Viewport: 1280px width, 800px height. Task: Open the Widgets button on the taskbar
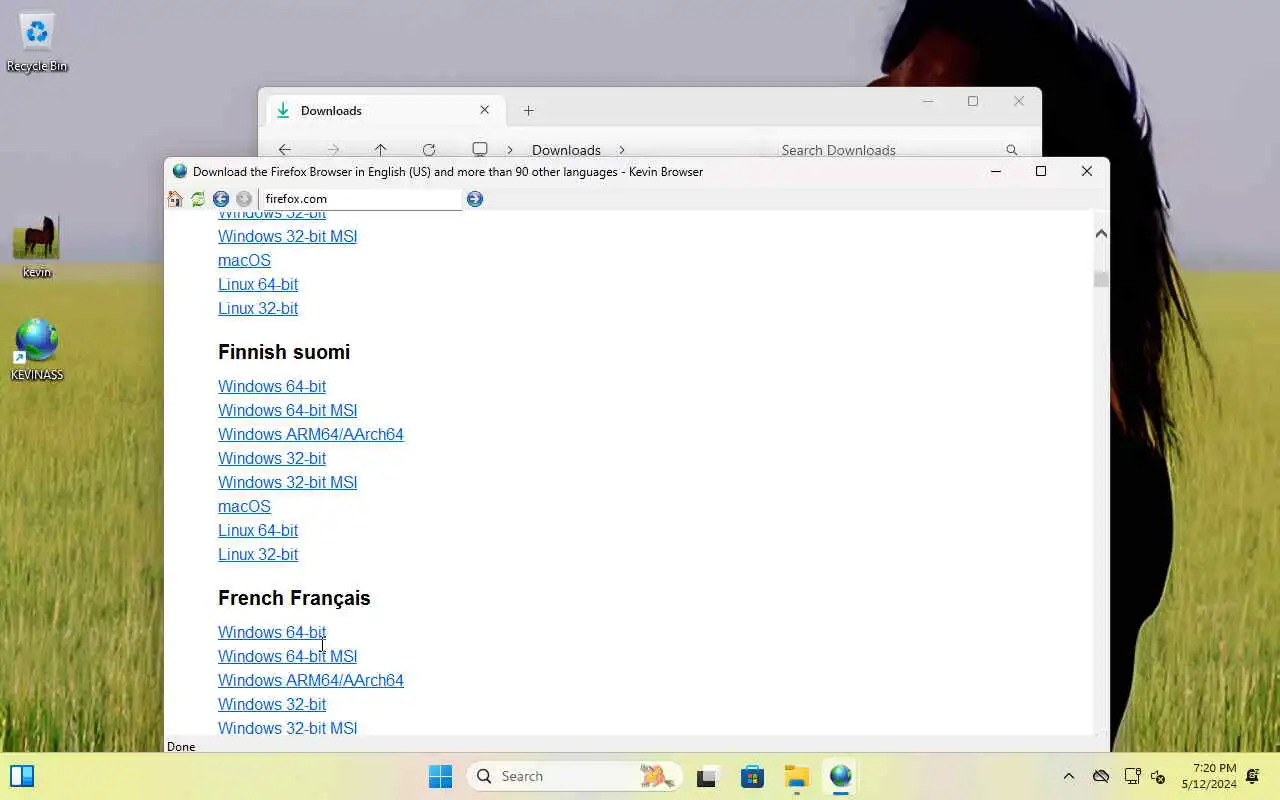point(22,776)
